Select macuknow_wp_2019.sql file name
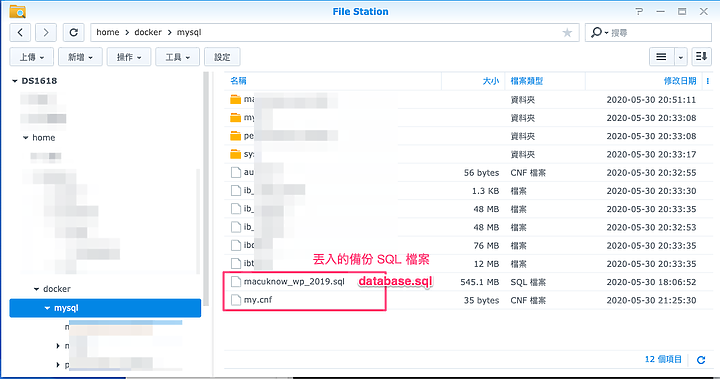The height and width of the screenshot is (379, 720). (294, 282)
